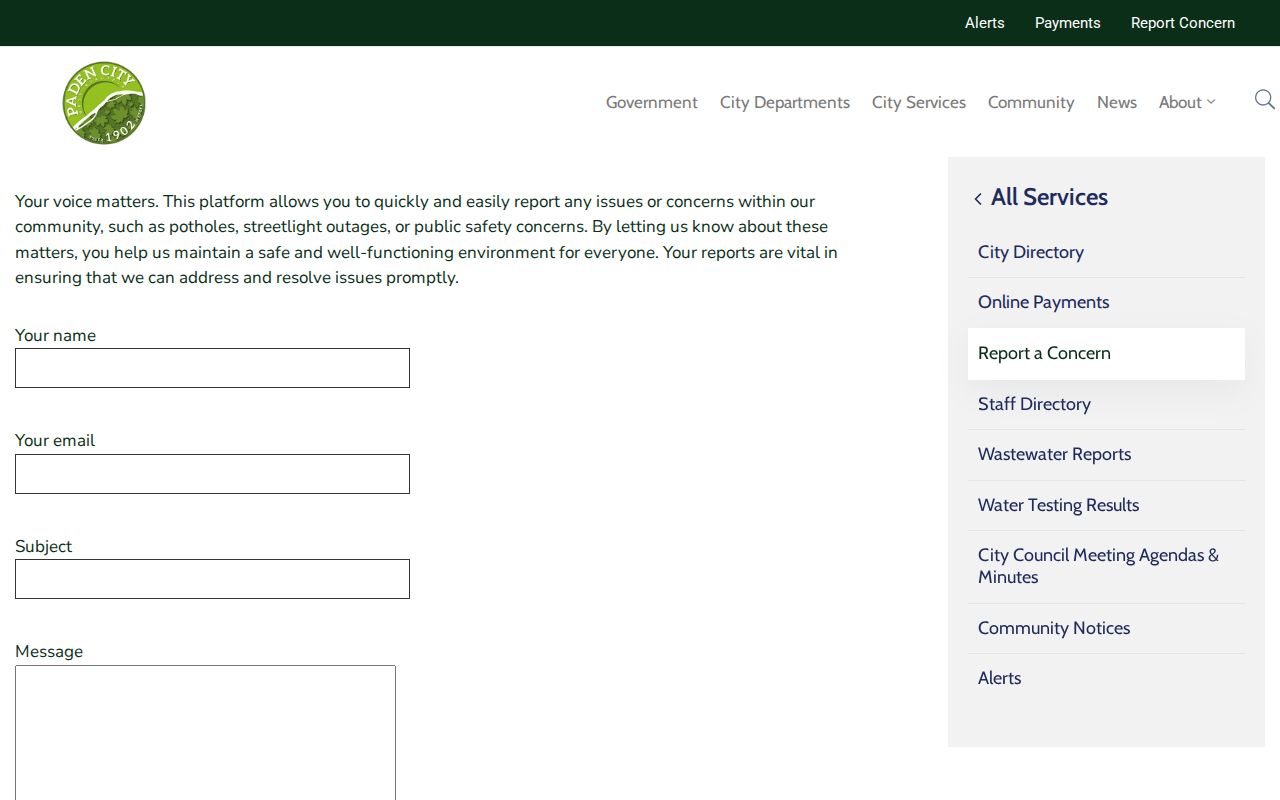Open Wastewater Reports in the sidebar
The image size is (1280, 800).
1106,454
